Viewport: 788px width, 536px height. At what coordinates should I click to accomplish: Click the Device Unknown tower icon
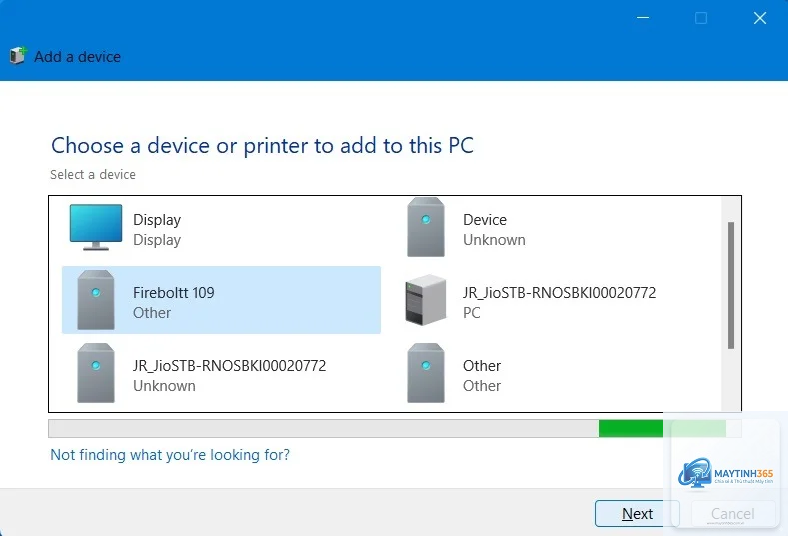(x=426, y=227)
